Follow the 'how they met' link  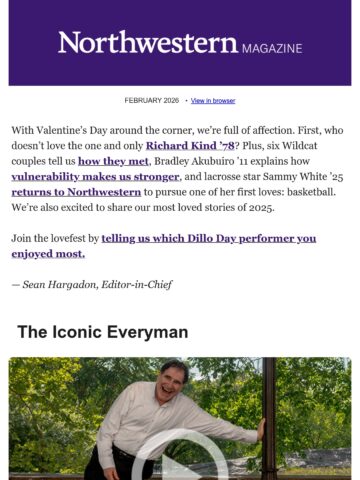click(x=113, y=161)
